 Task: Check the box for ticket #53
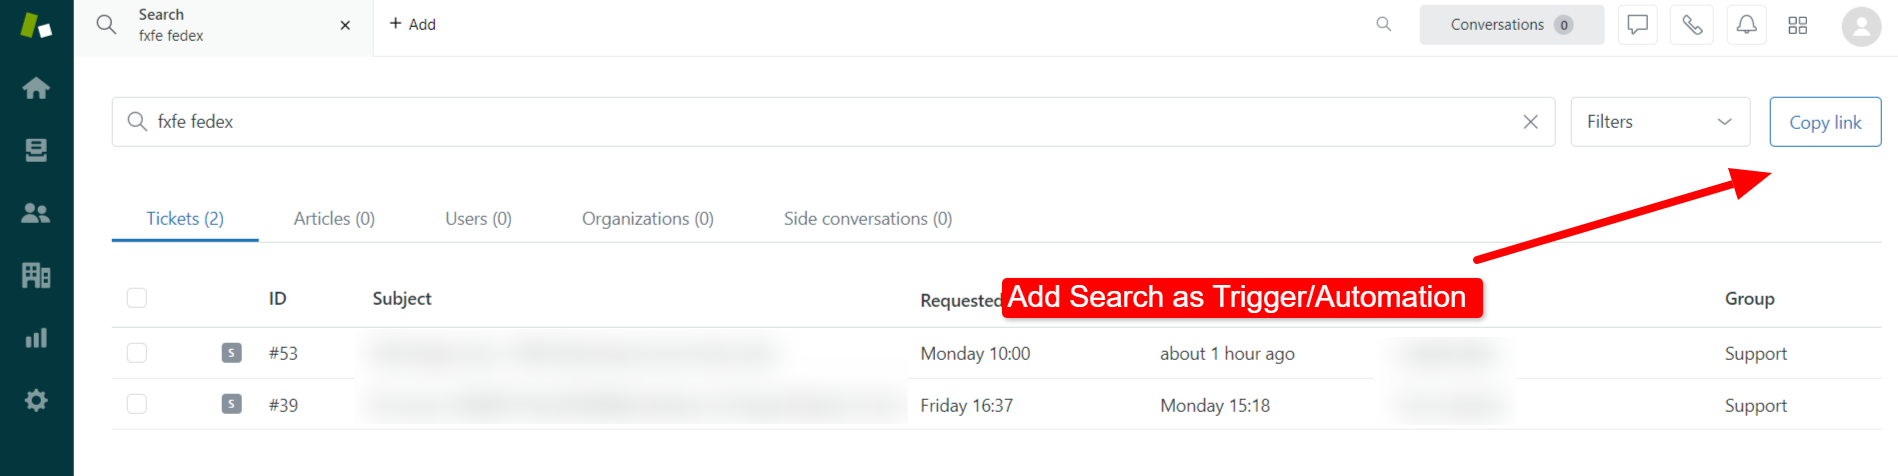[137, 353]
